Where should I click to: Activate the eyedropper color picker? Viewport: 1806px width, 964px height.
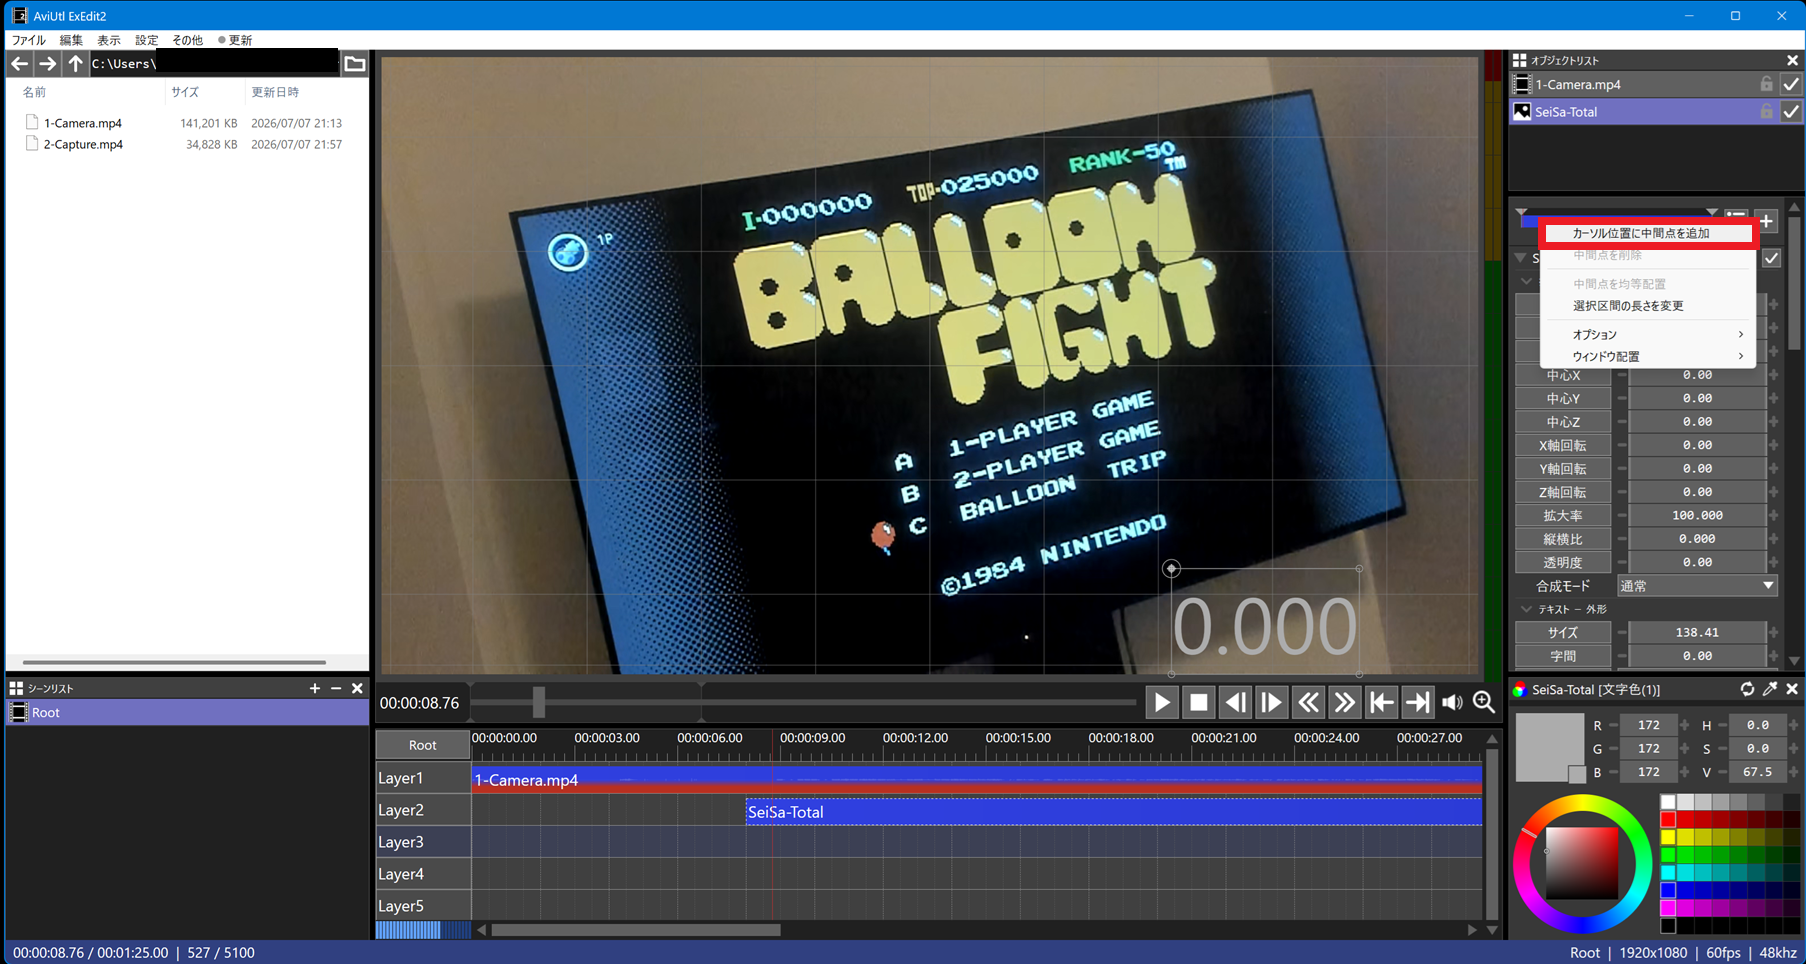tap(1770, 689)
